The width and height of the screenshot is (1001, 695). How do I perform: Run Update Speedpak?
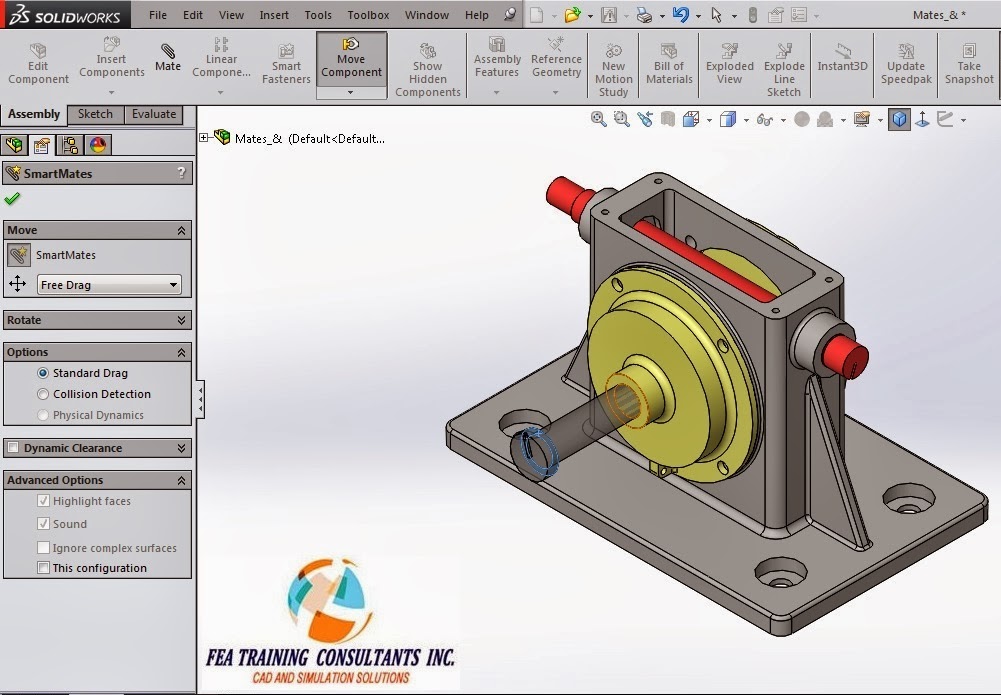coord(906,64)
